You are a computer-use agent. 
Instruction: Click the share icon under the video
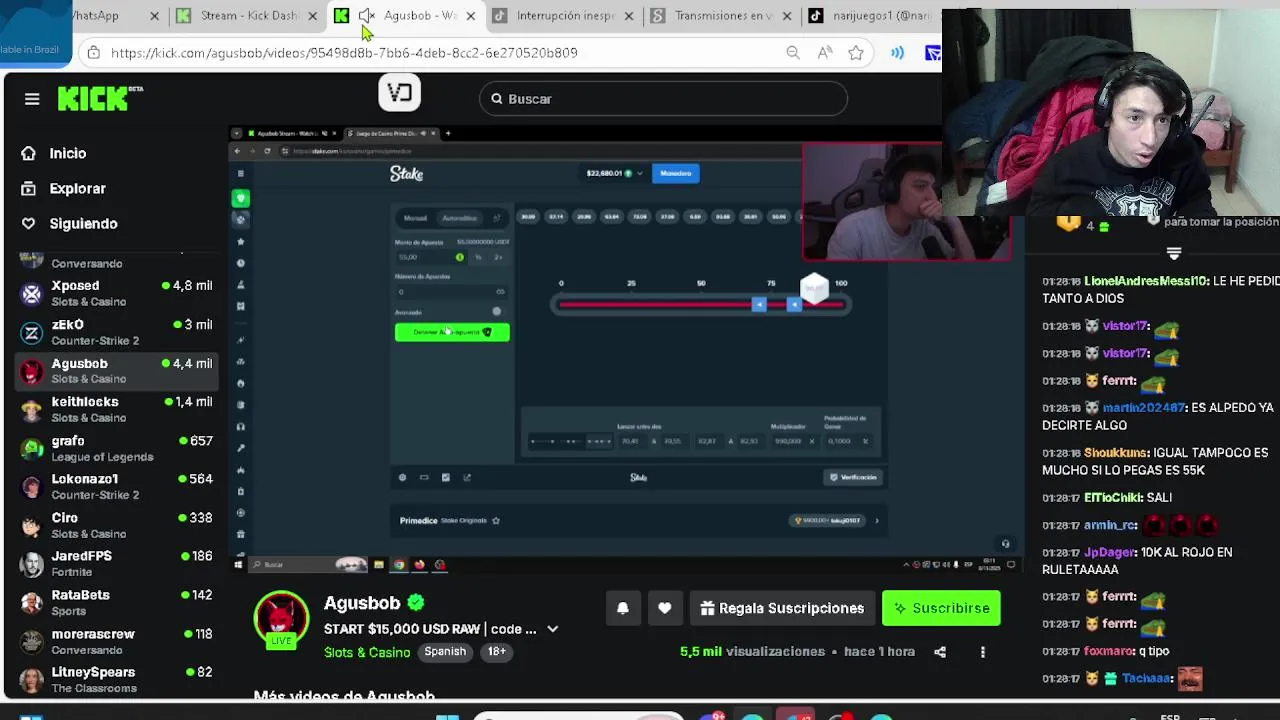tap(940, 652)
